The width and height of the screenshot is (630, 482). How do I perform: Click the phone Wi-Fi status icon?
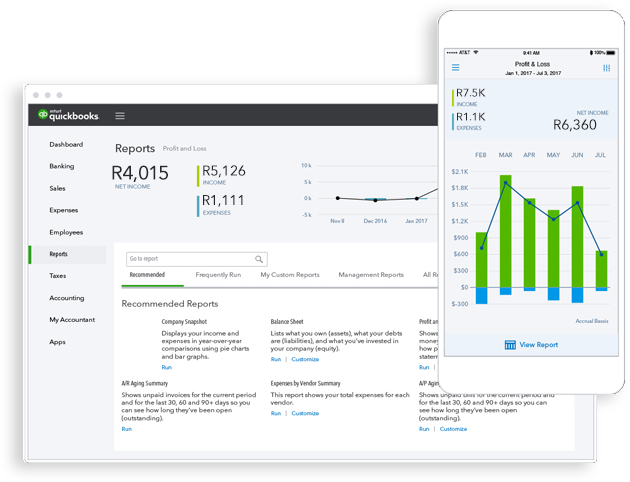coord(476,52)
